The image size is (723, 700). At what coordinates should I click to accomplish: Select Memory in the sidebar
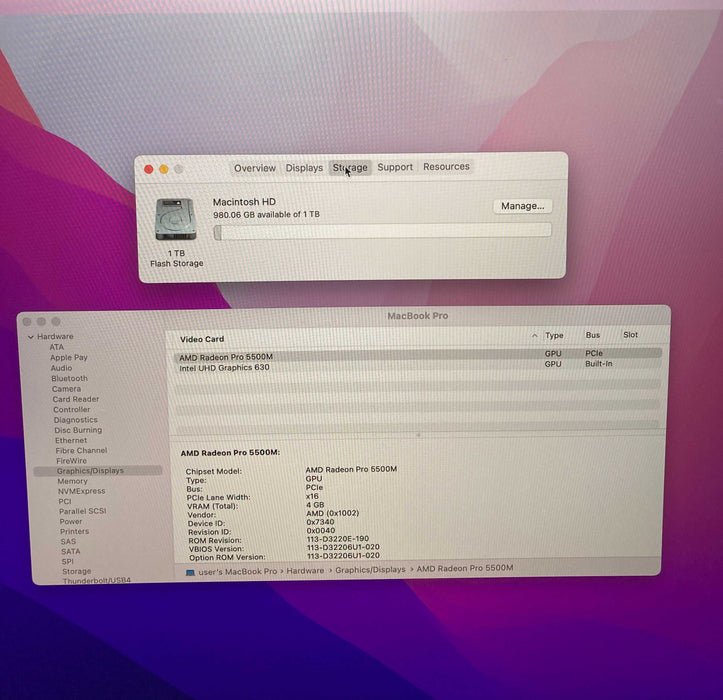[72, 481]
